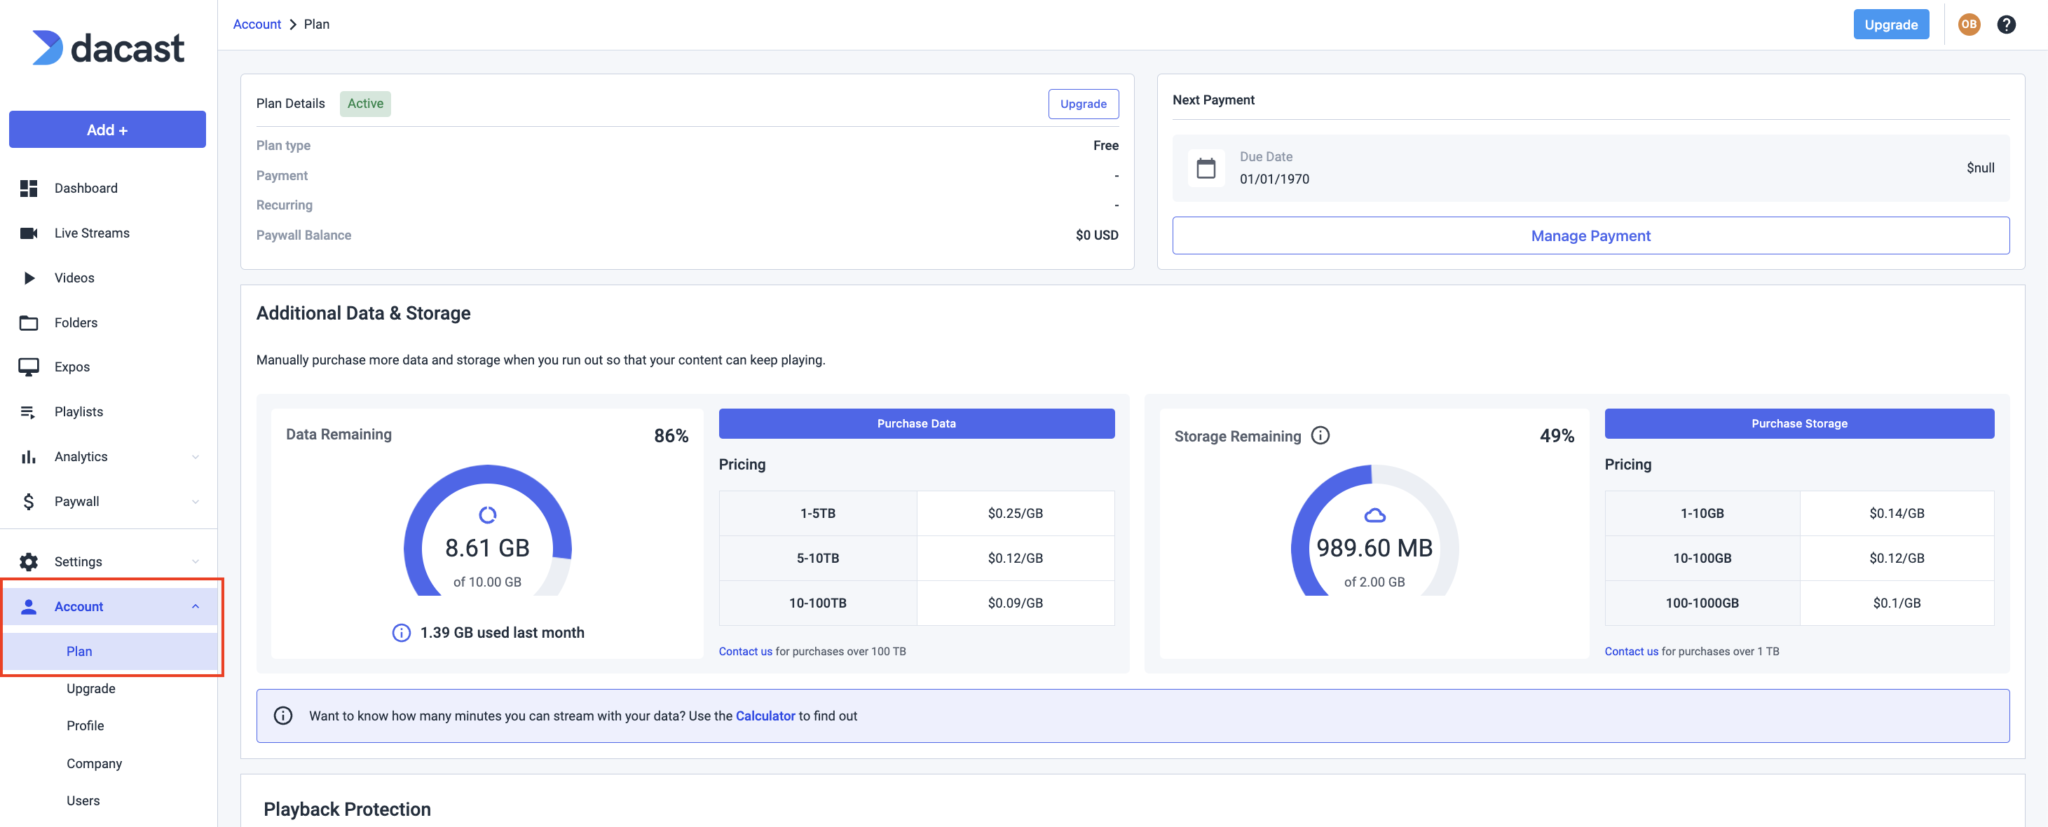Click the dacast logo
This screenshot has height=827, width=2048.
[x=108, y=48]
